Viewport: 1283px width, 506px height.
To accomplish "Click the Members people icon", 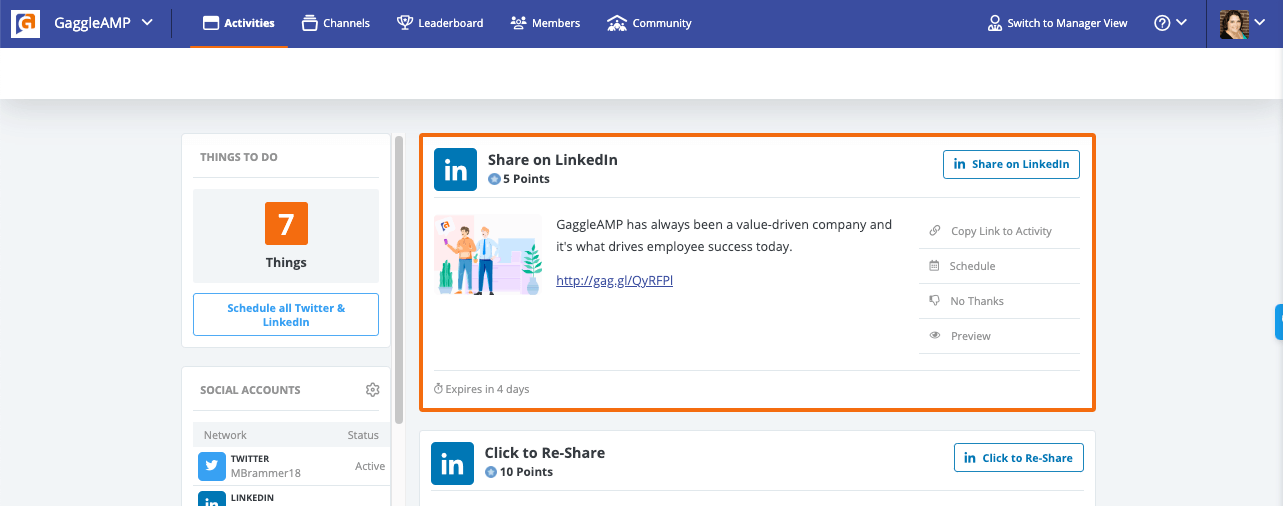I will click(x=518, y=23).
